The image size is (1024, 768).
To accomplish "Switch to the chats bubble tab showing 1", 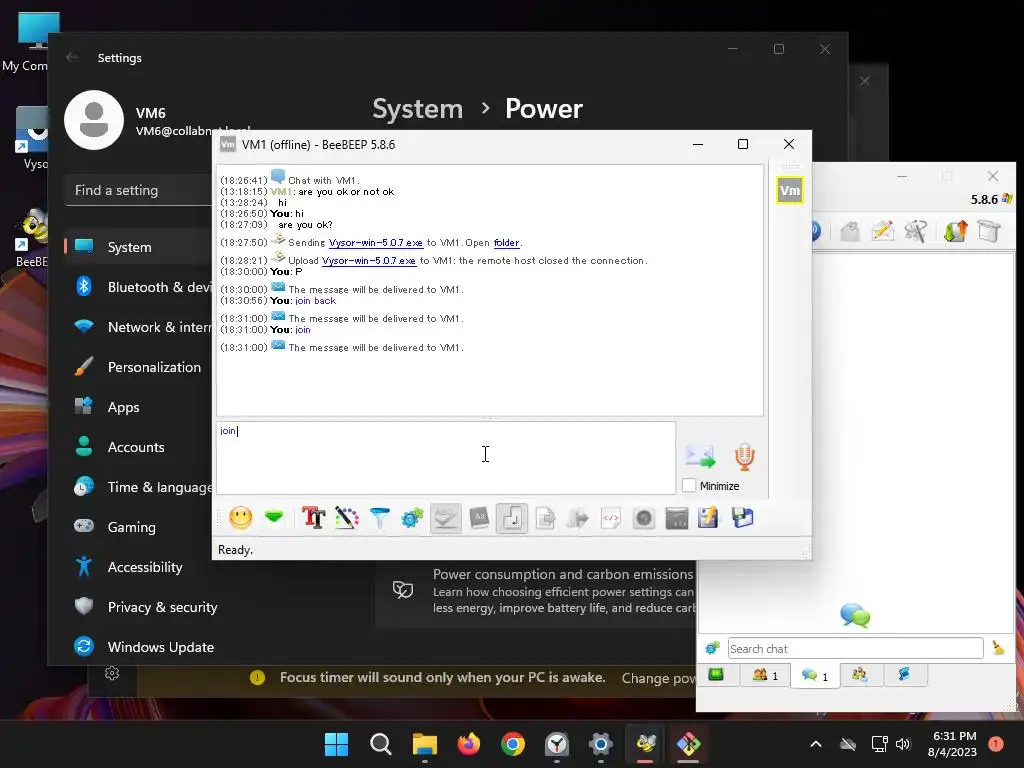I will (x=814, y=675).
